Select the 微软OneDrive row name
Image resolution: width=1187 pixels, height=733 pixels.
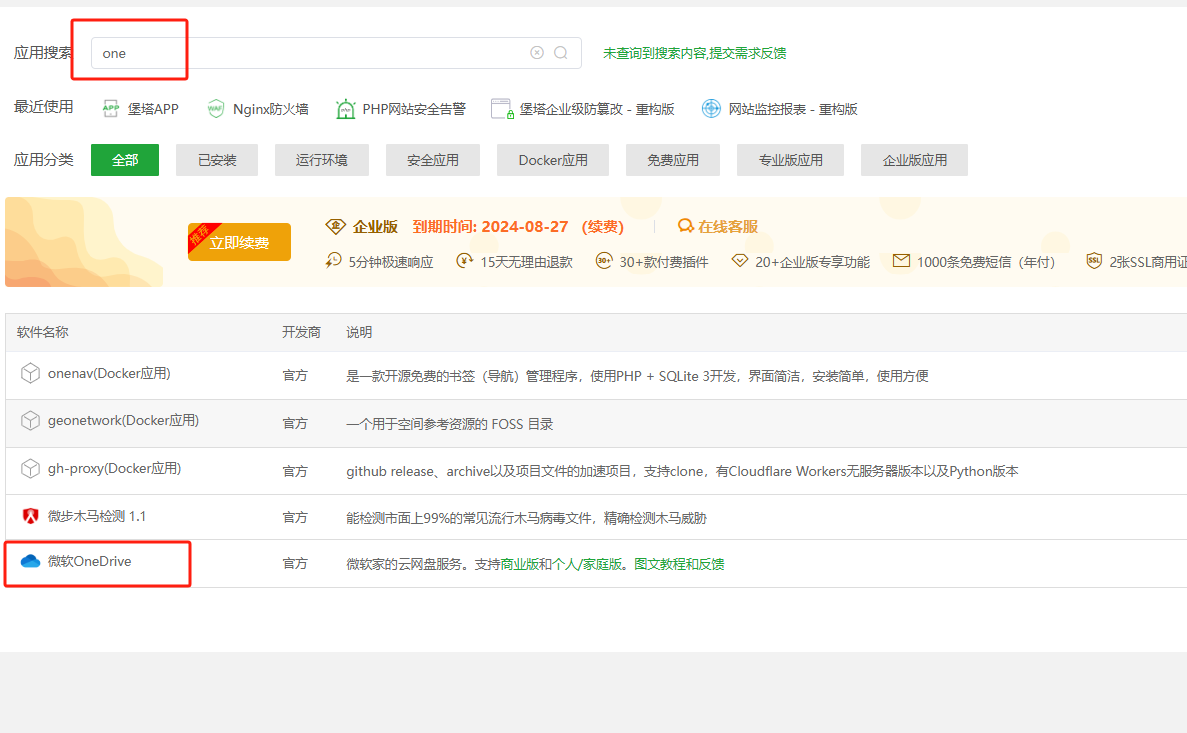point(89,561)
